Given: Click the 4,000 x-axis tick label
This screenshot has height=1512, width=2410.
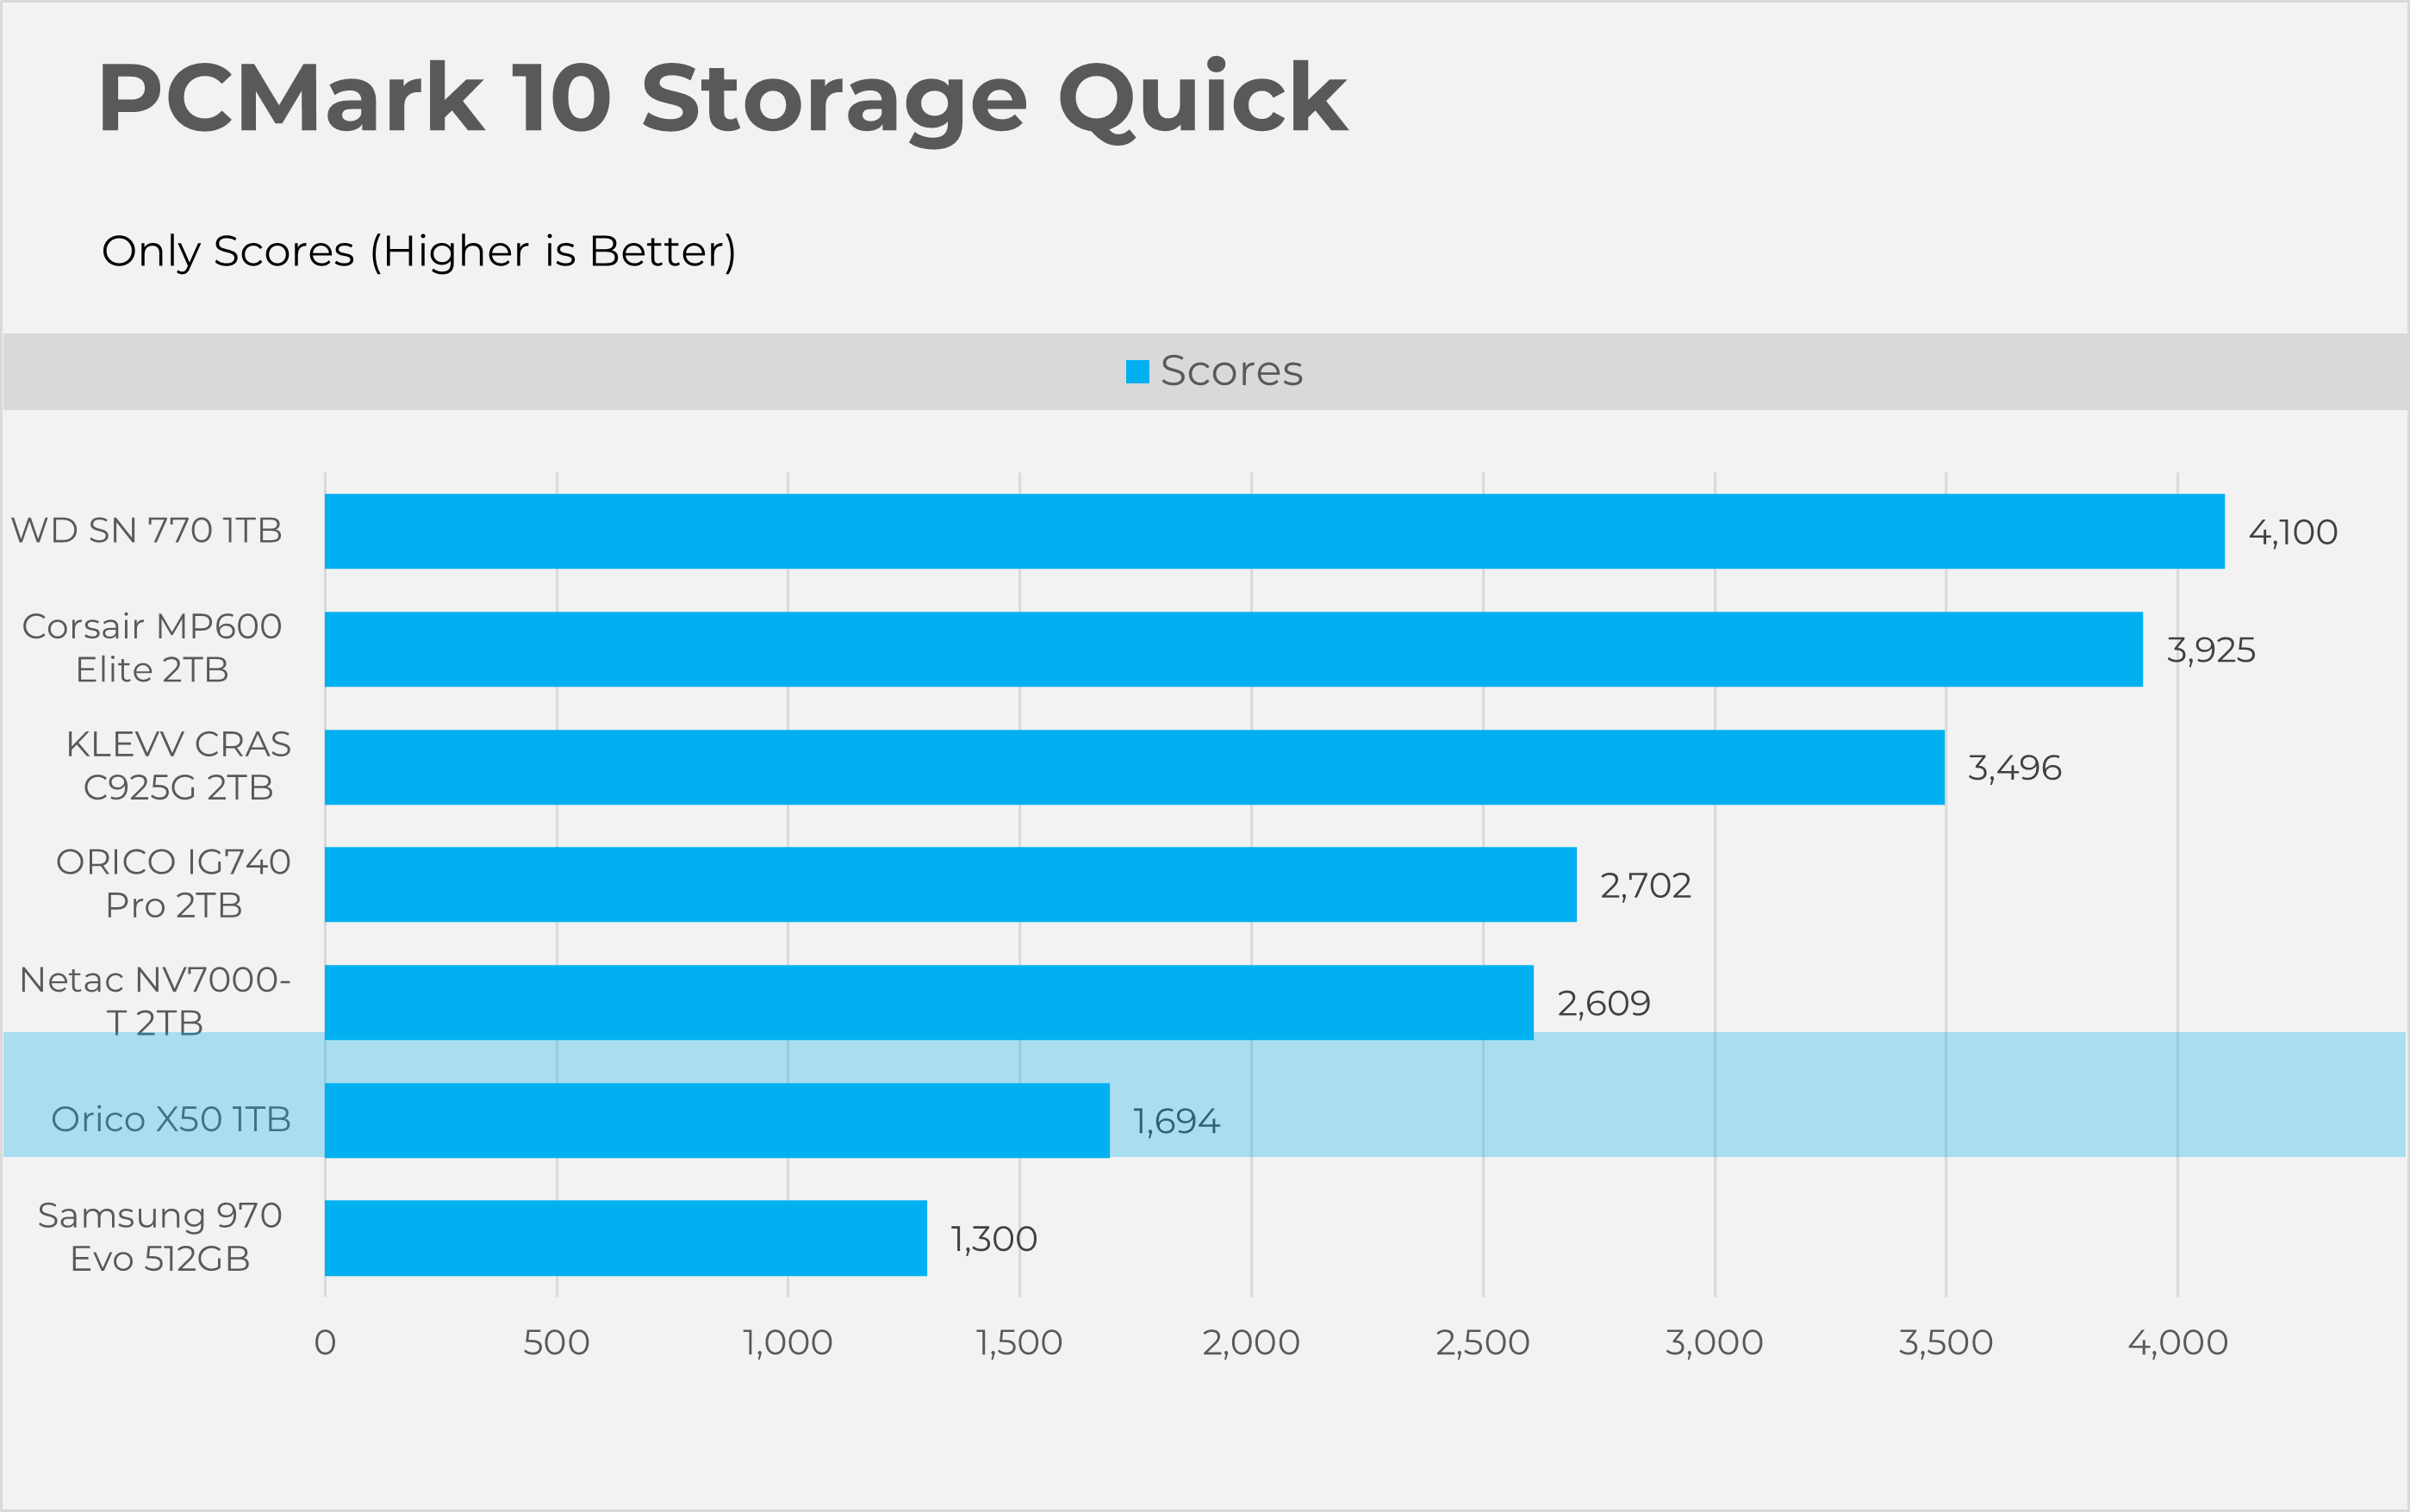Looking at the screenshot, I should (2177, 1342).
